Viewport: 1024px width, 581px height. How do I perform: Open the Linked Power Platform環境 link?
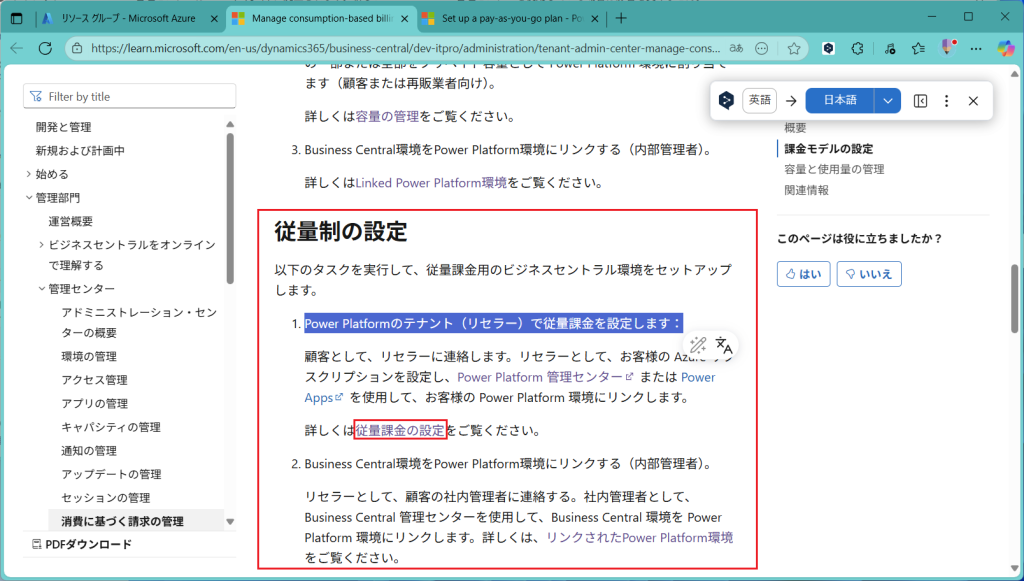[431, 183]
